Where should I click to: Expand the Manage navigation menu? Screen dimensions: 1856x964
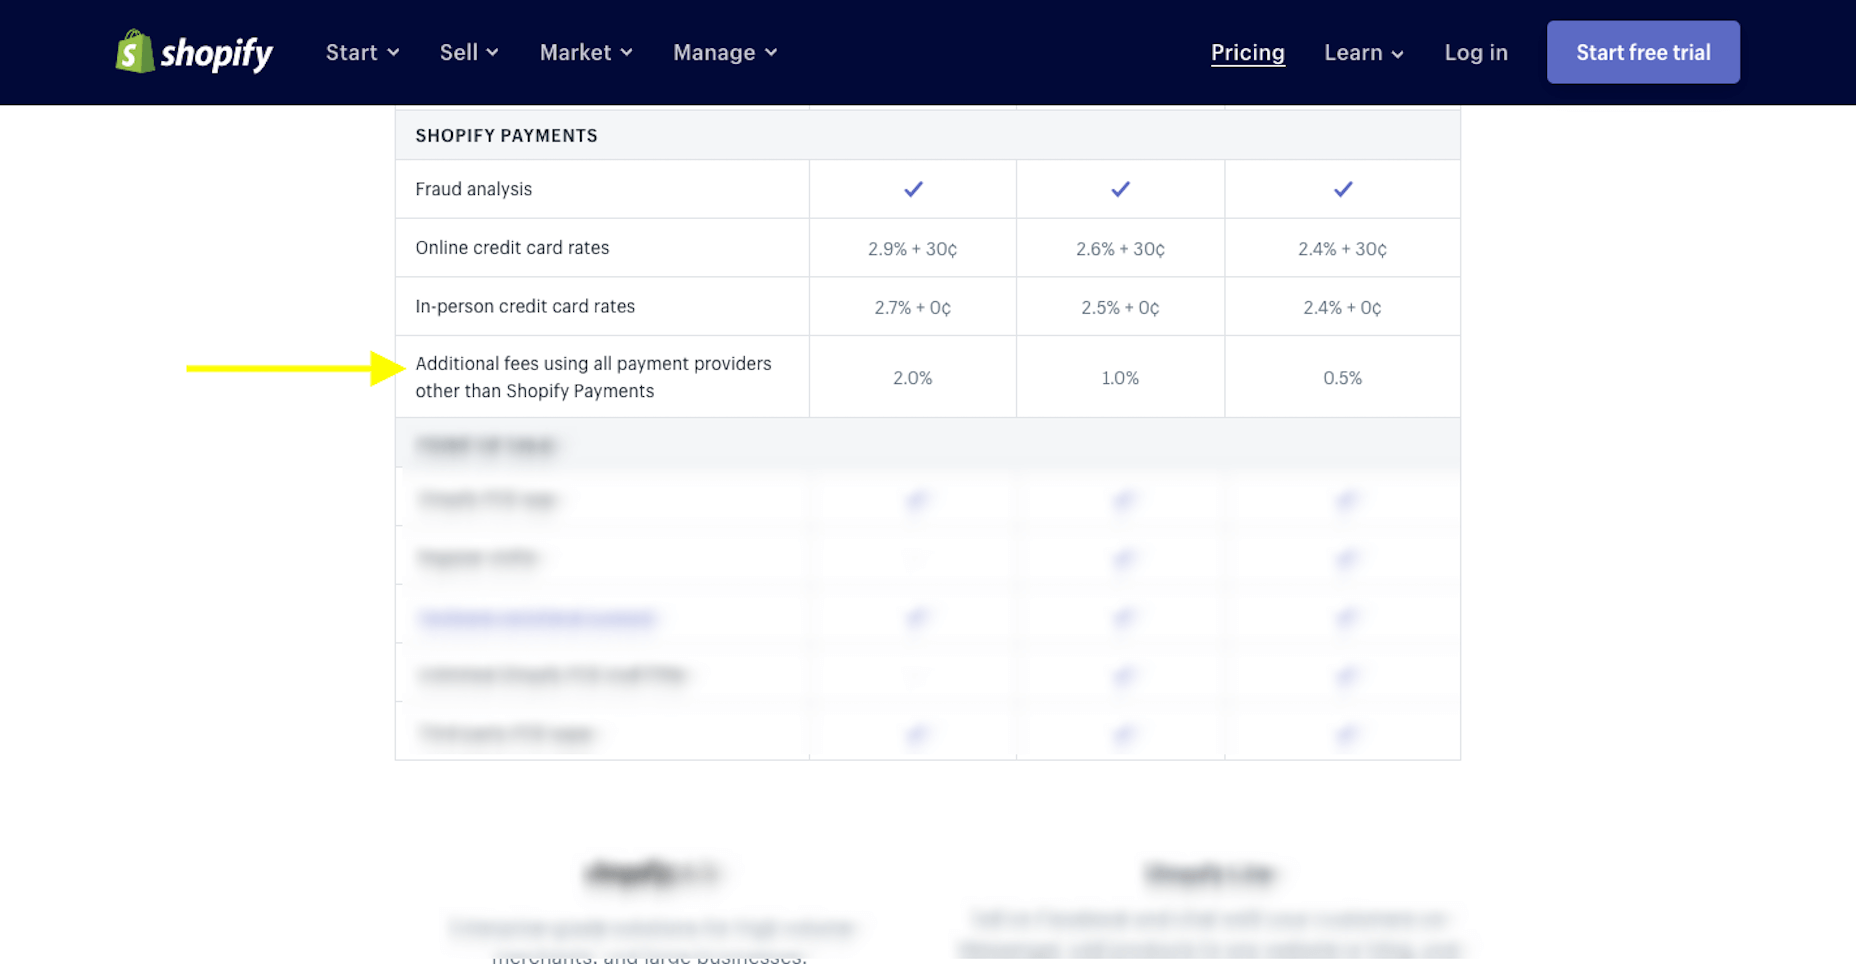point(725,52)
